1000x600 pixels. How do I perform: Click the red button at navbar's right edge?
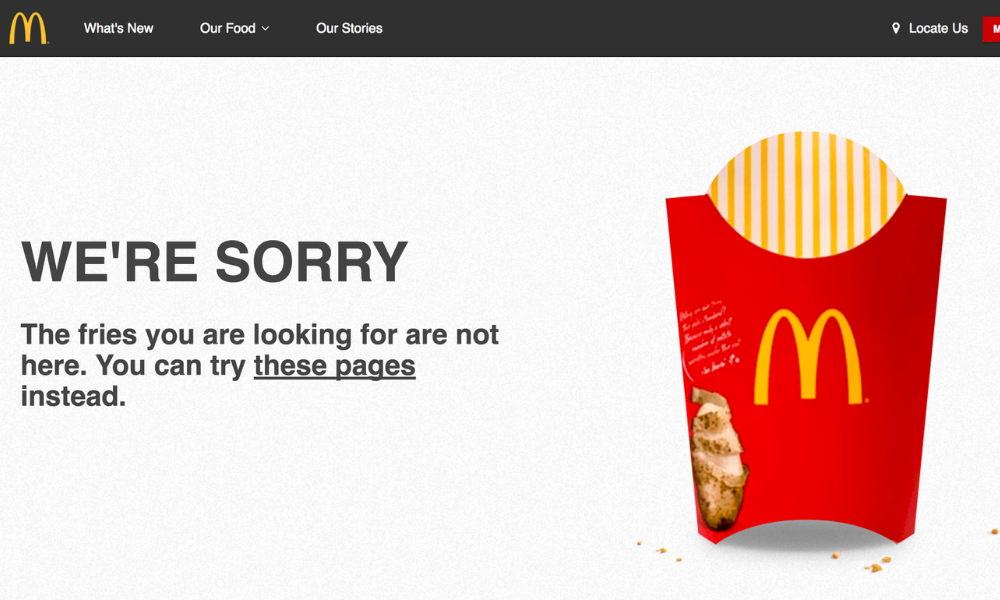[992, 29]
